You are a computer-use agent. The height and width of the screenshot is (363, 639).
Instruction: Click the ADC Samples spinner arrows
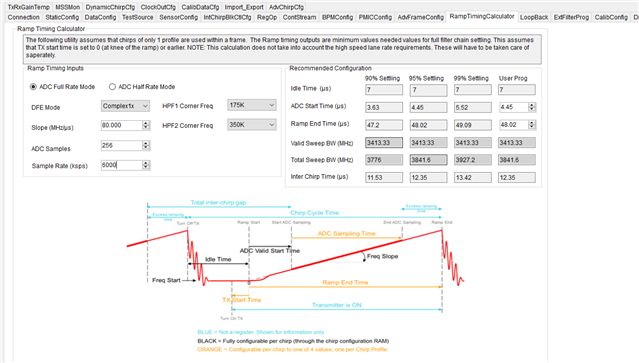tap(146, 145)
